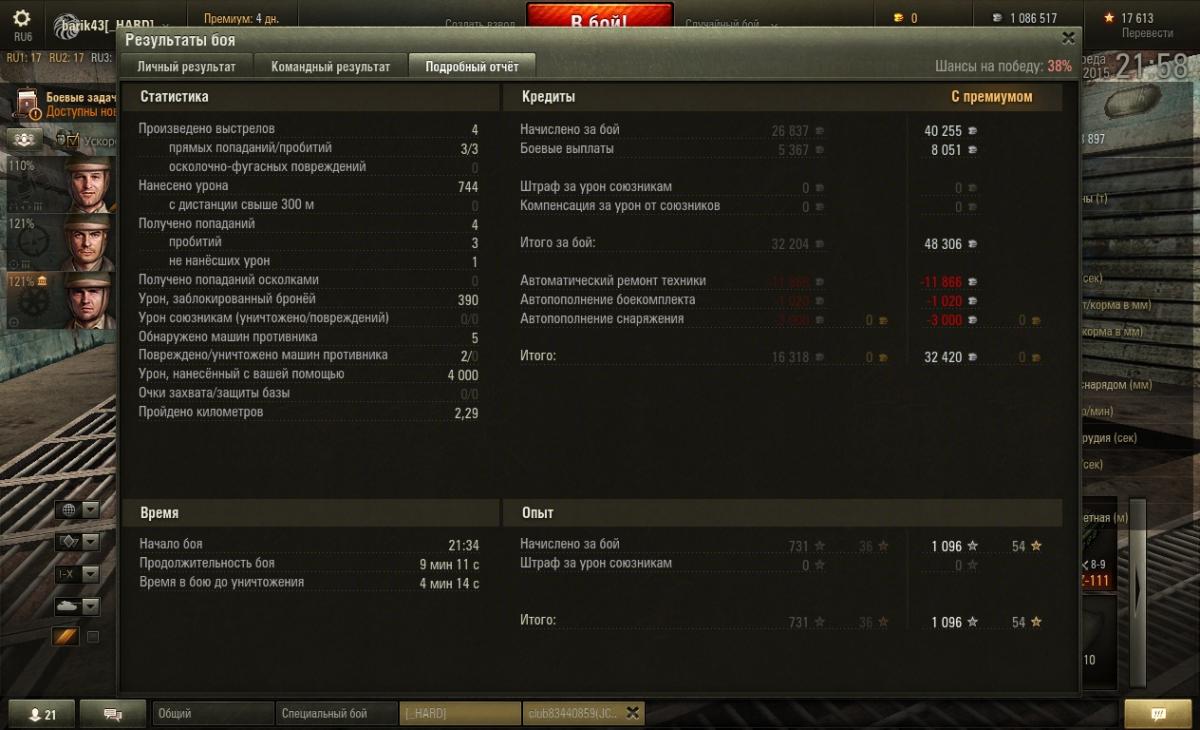Click the Перевести experience link

1147,33
